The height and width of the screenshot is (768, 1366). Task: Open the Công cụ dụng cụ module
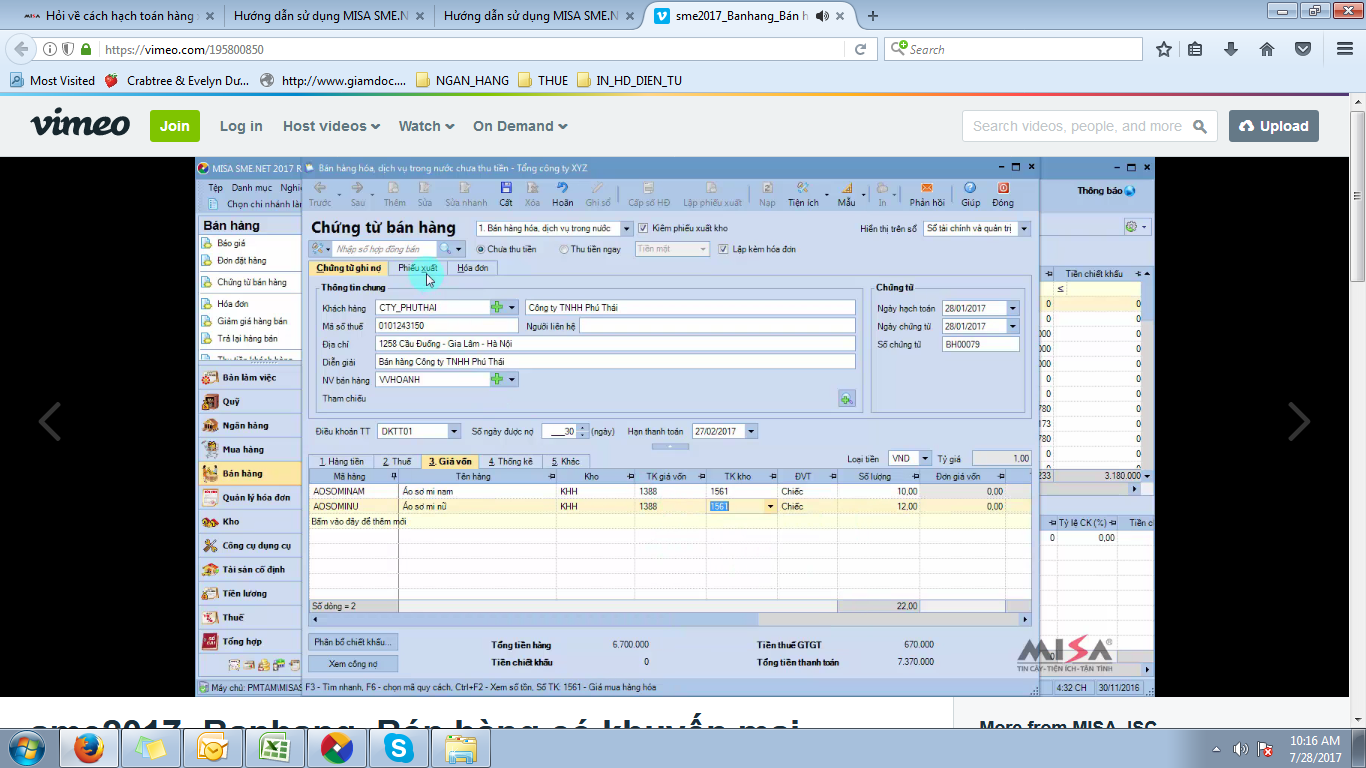pyautogui.click(x=250, y=545)
